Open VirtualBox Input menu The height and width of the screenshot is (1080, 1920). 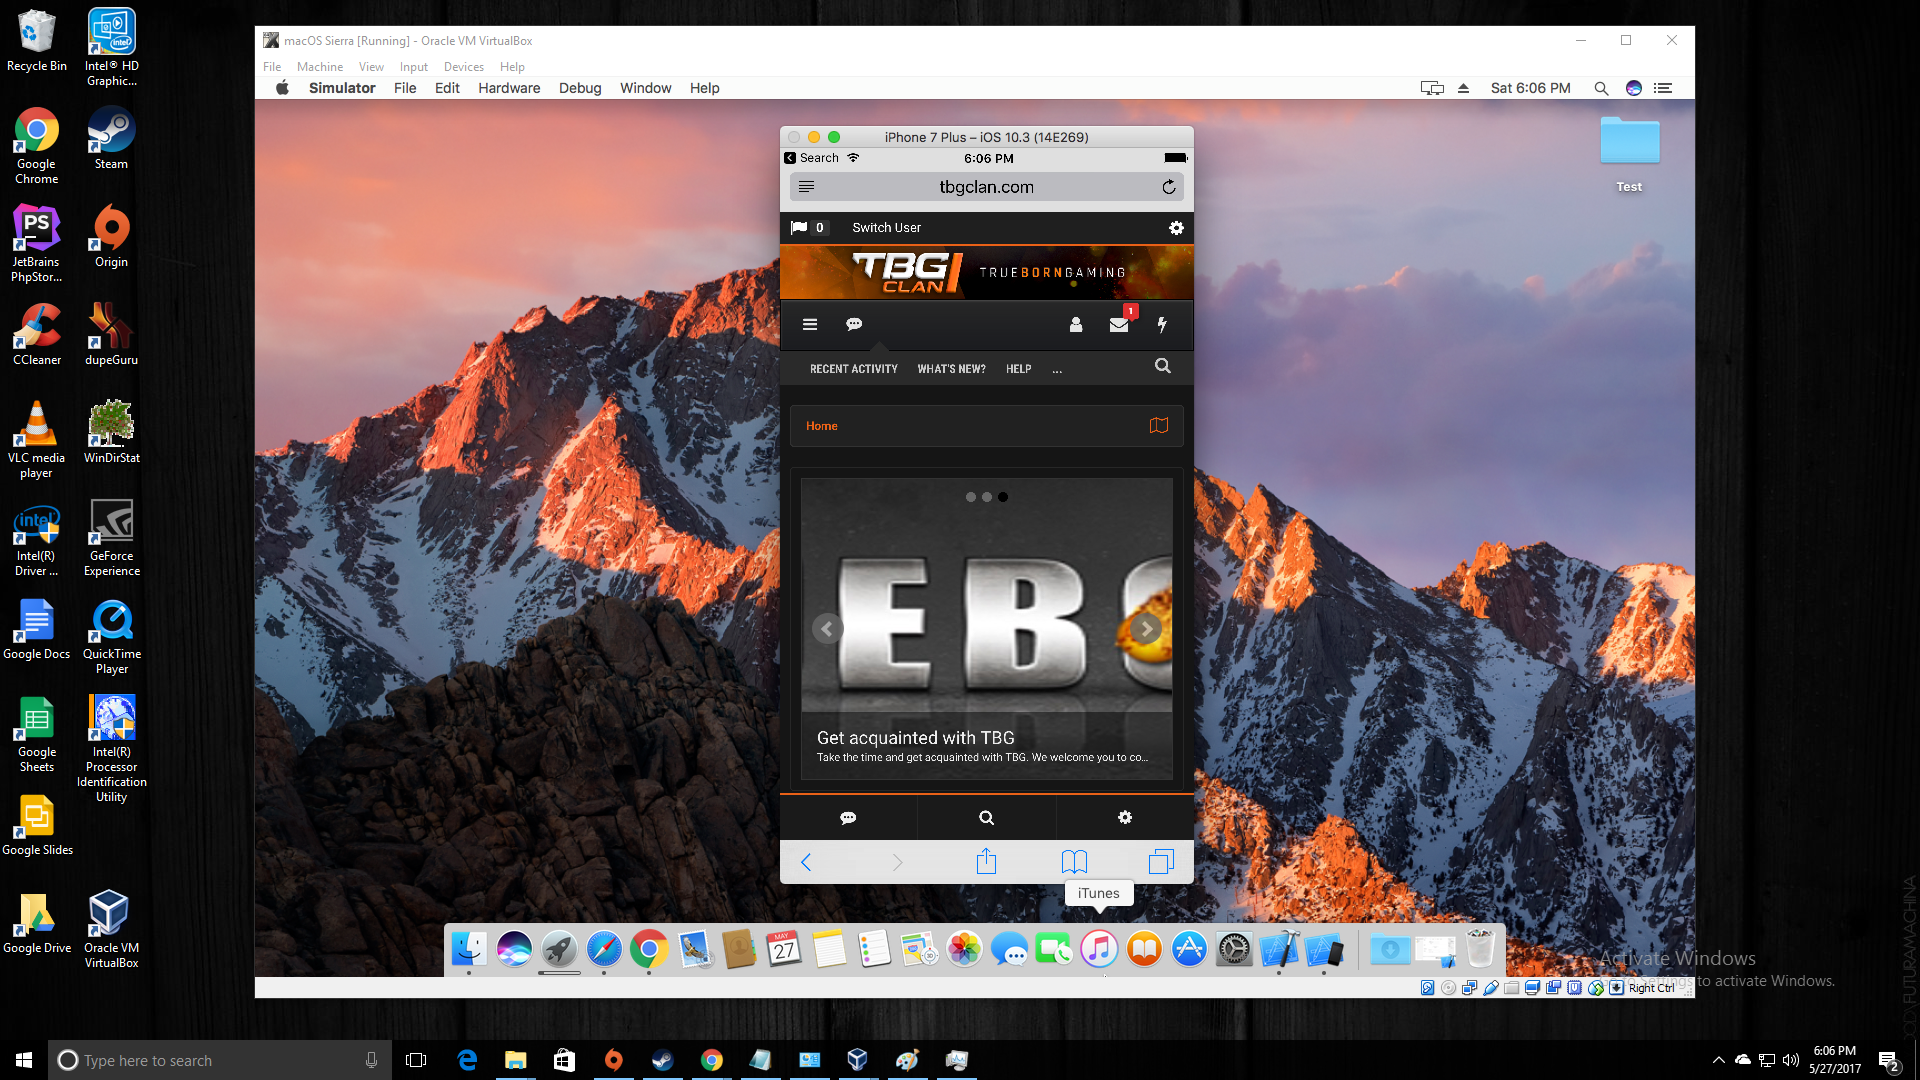414,67
